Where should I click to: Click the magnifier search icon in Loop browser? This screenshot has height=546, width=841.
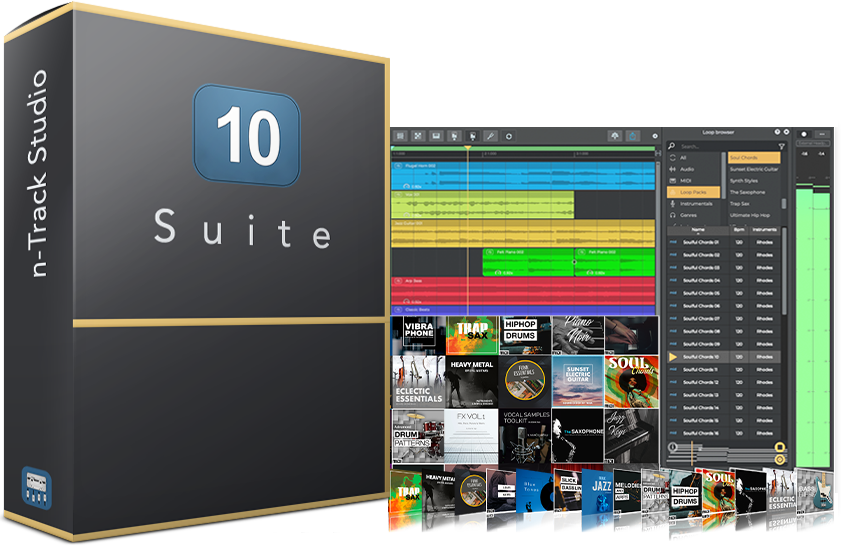pos(672,146)
